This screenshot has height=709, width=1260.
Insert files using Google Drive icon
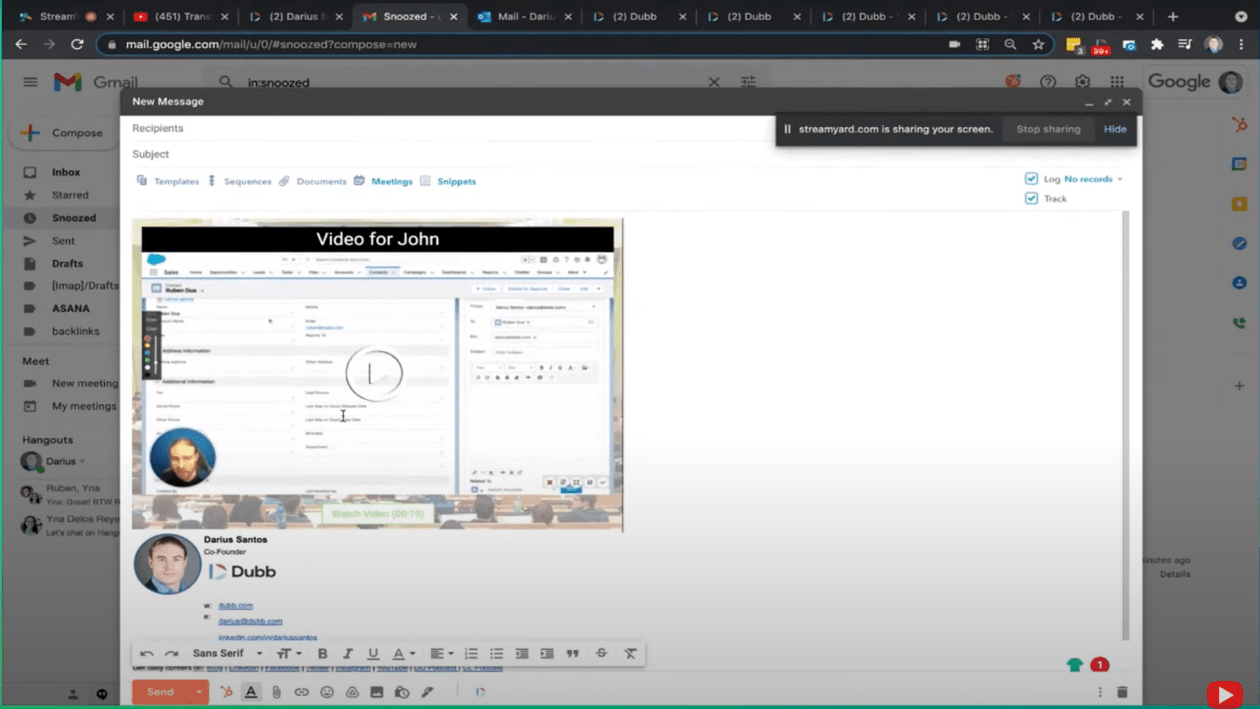(352, 692)
